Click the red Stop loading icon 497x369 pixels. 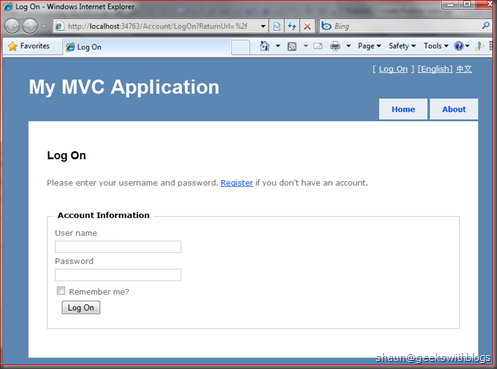pyautogui.click(x=307, y=26)
